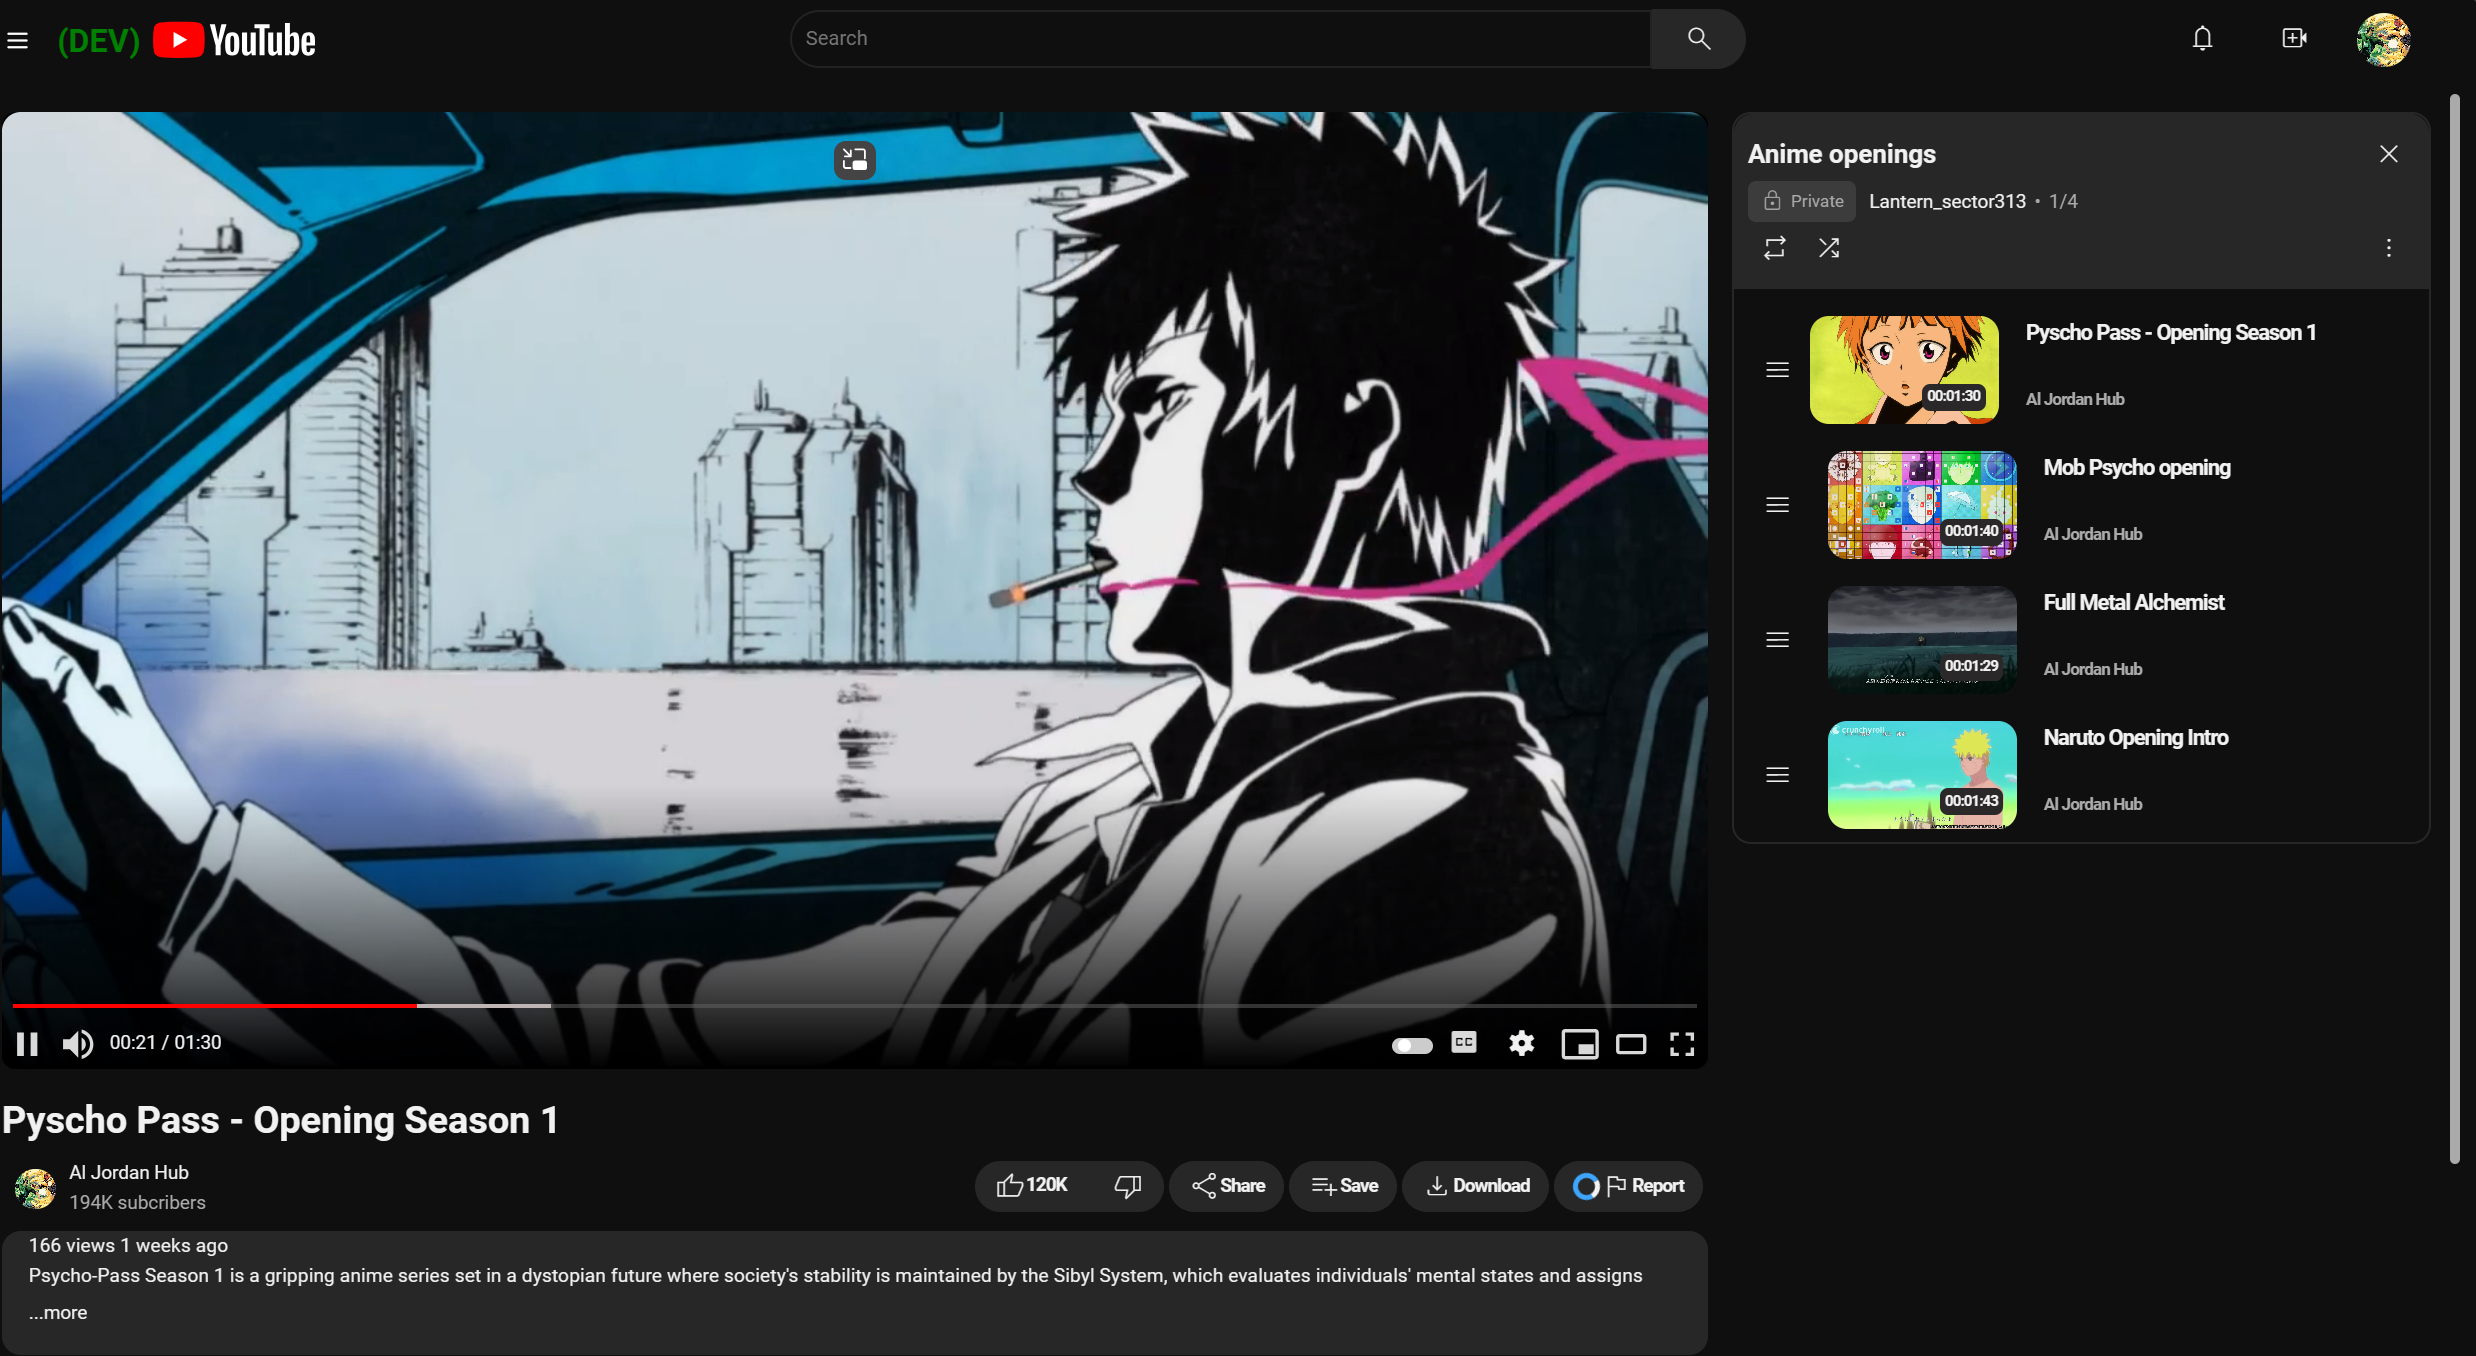Toggle playlist loop repeat
This screenshot has width=2476, height=1356.
pyautogui.click(x=1775, y=248)
